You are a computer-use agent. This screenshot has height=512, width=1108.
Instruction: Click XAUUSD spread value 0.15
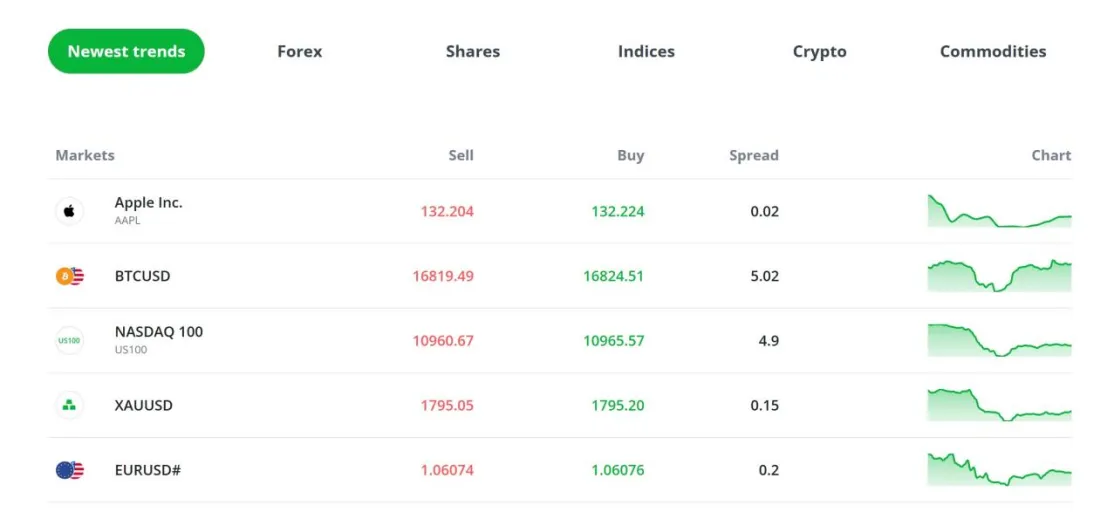pos(765,405)
